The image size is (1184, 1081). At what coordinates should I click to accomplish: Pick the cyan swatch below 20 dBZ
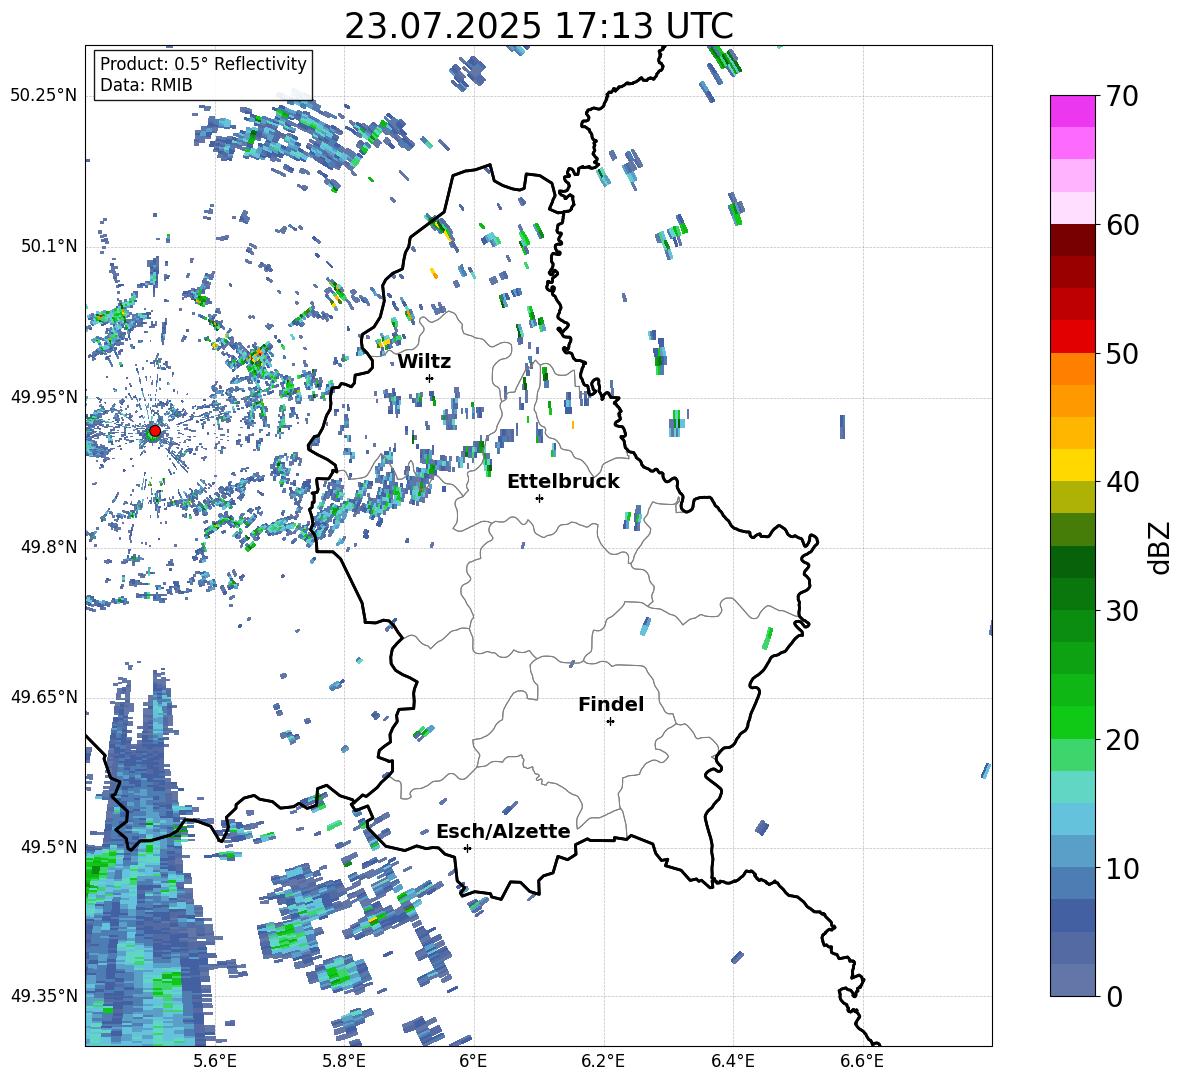point(1072,787)
